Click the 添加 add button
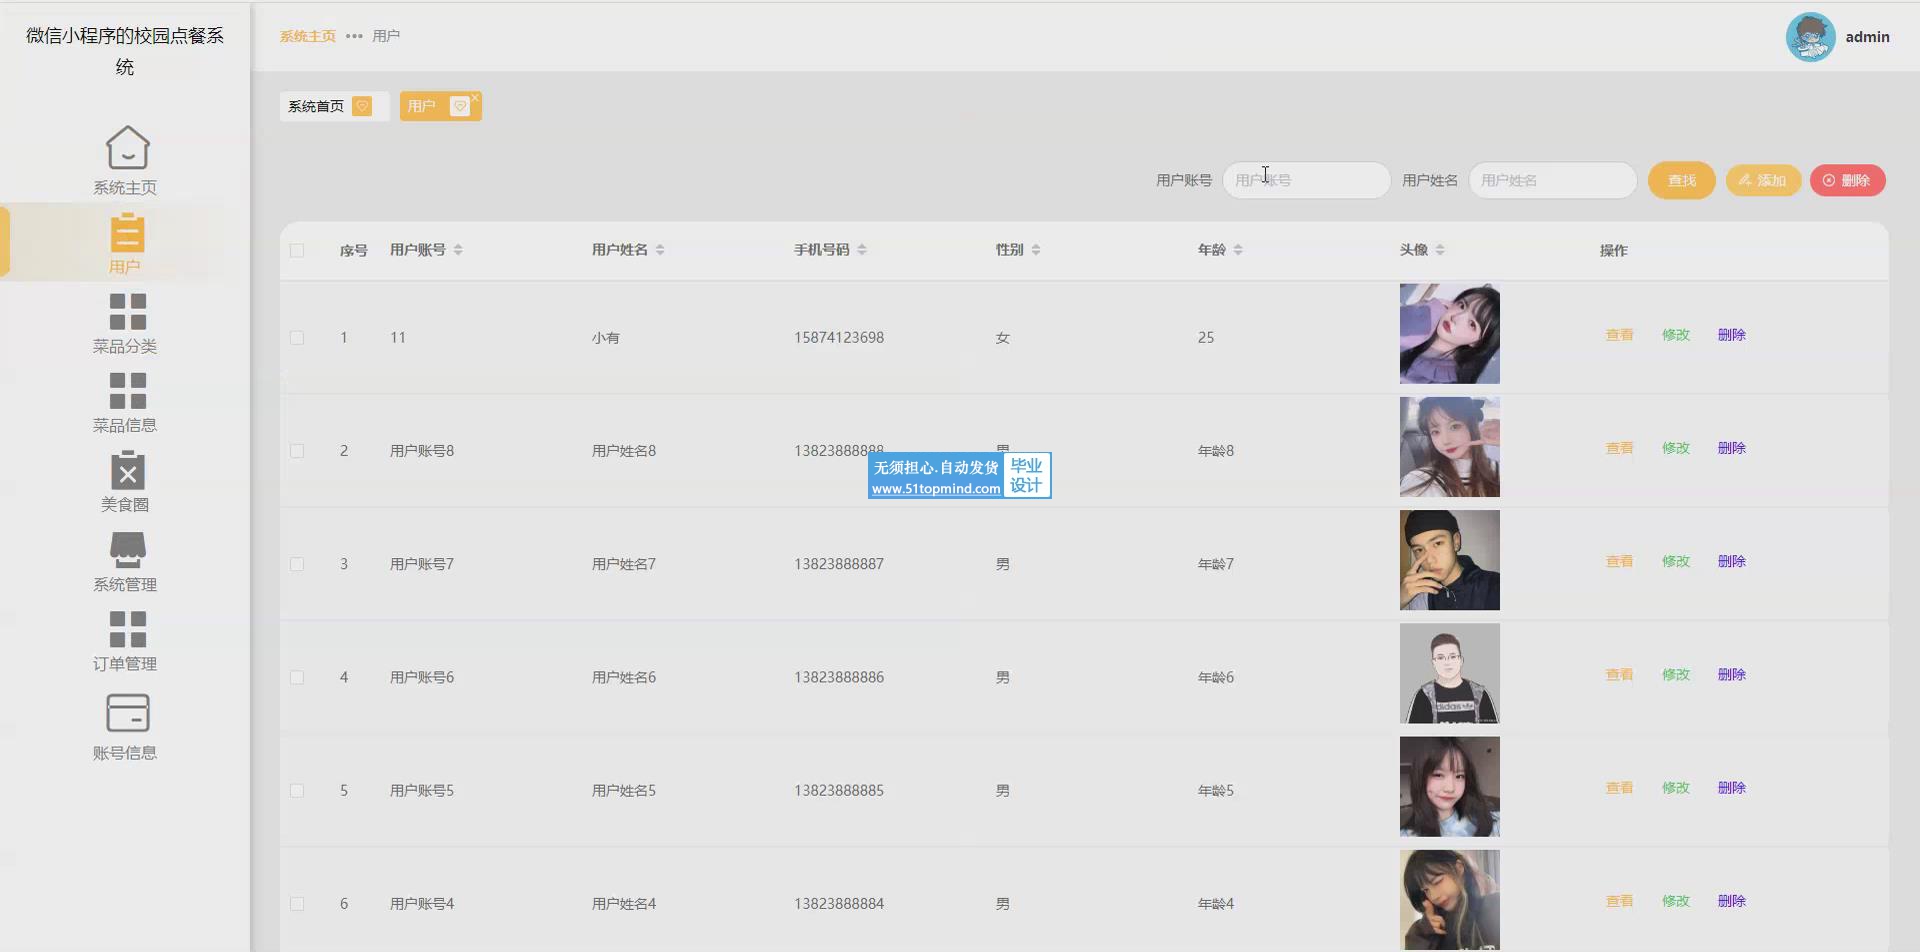This screenshot has width=1920, height=952. (x=1762, y=181)
